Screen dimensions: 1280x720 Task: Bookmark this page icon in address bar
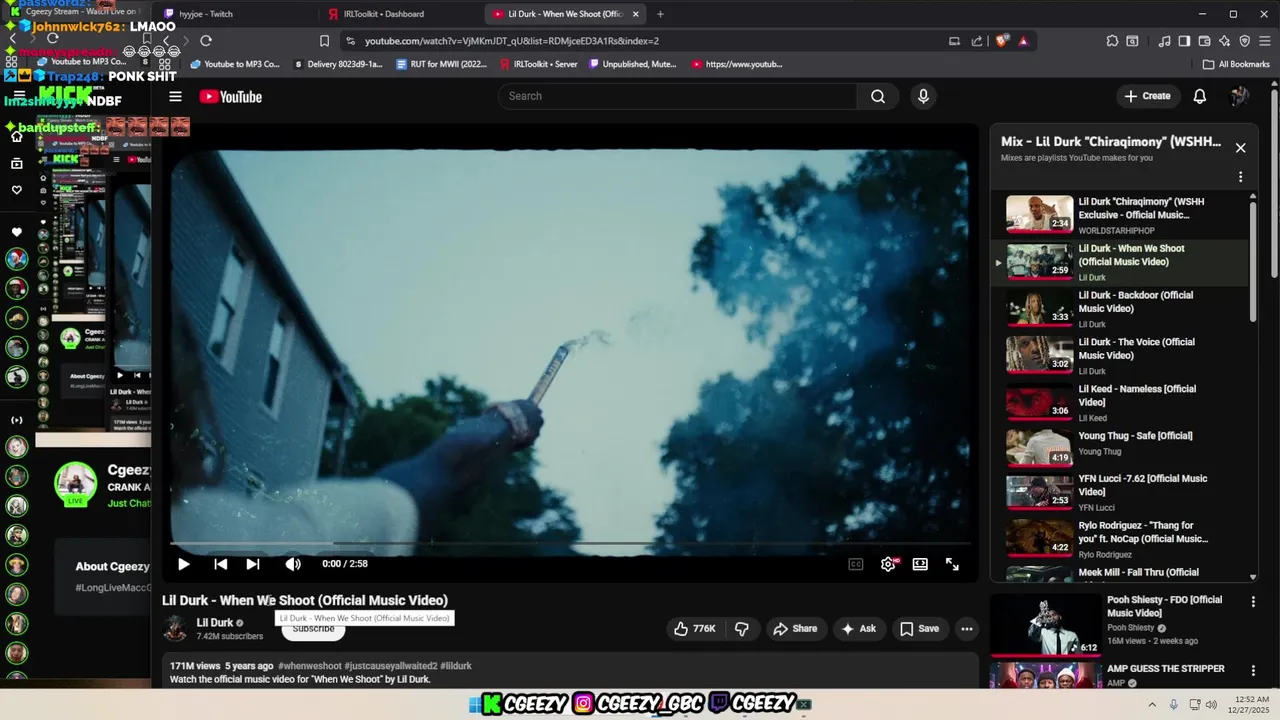[x=324, y=41]
